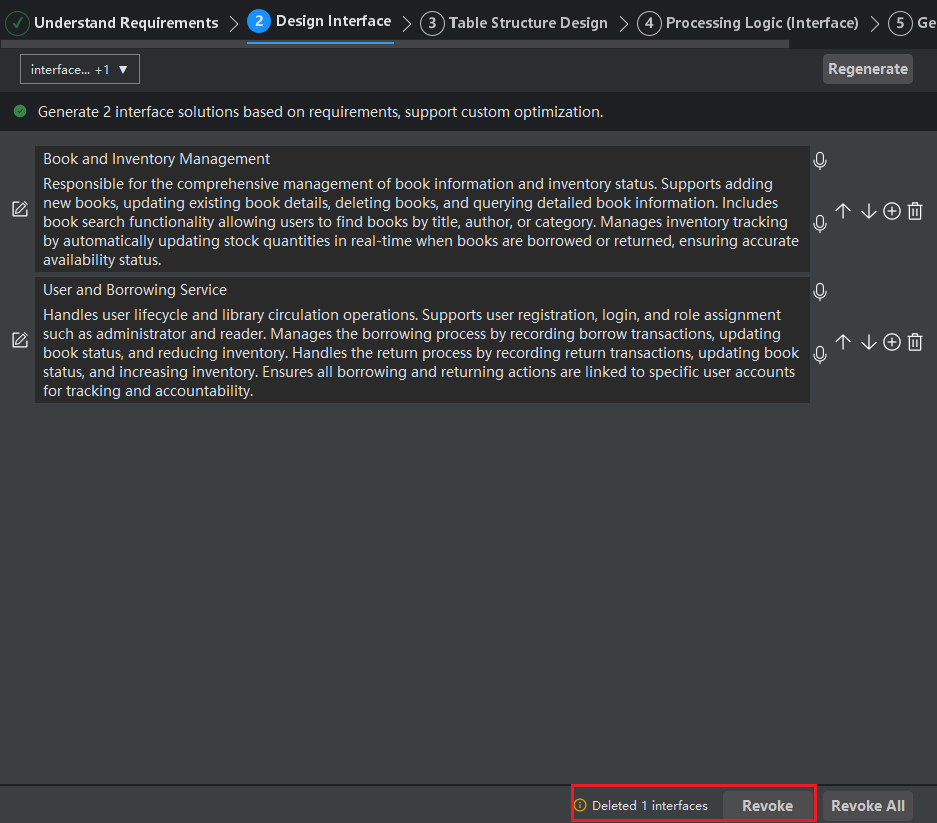Click Revoke to restore deleted interface
The image size is (937, 823).
(767, 806)
